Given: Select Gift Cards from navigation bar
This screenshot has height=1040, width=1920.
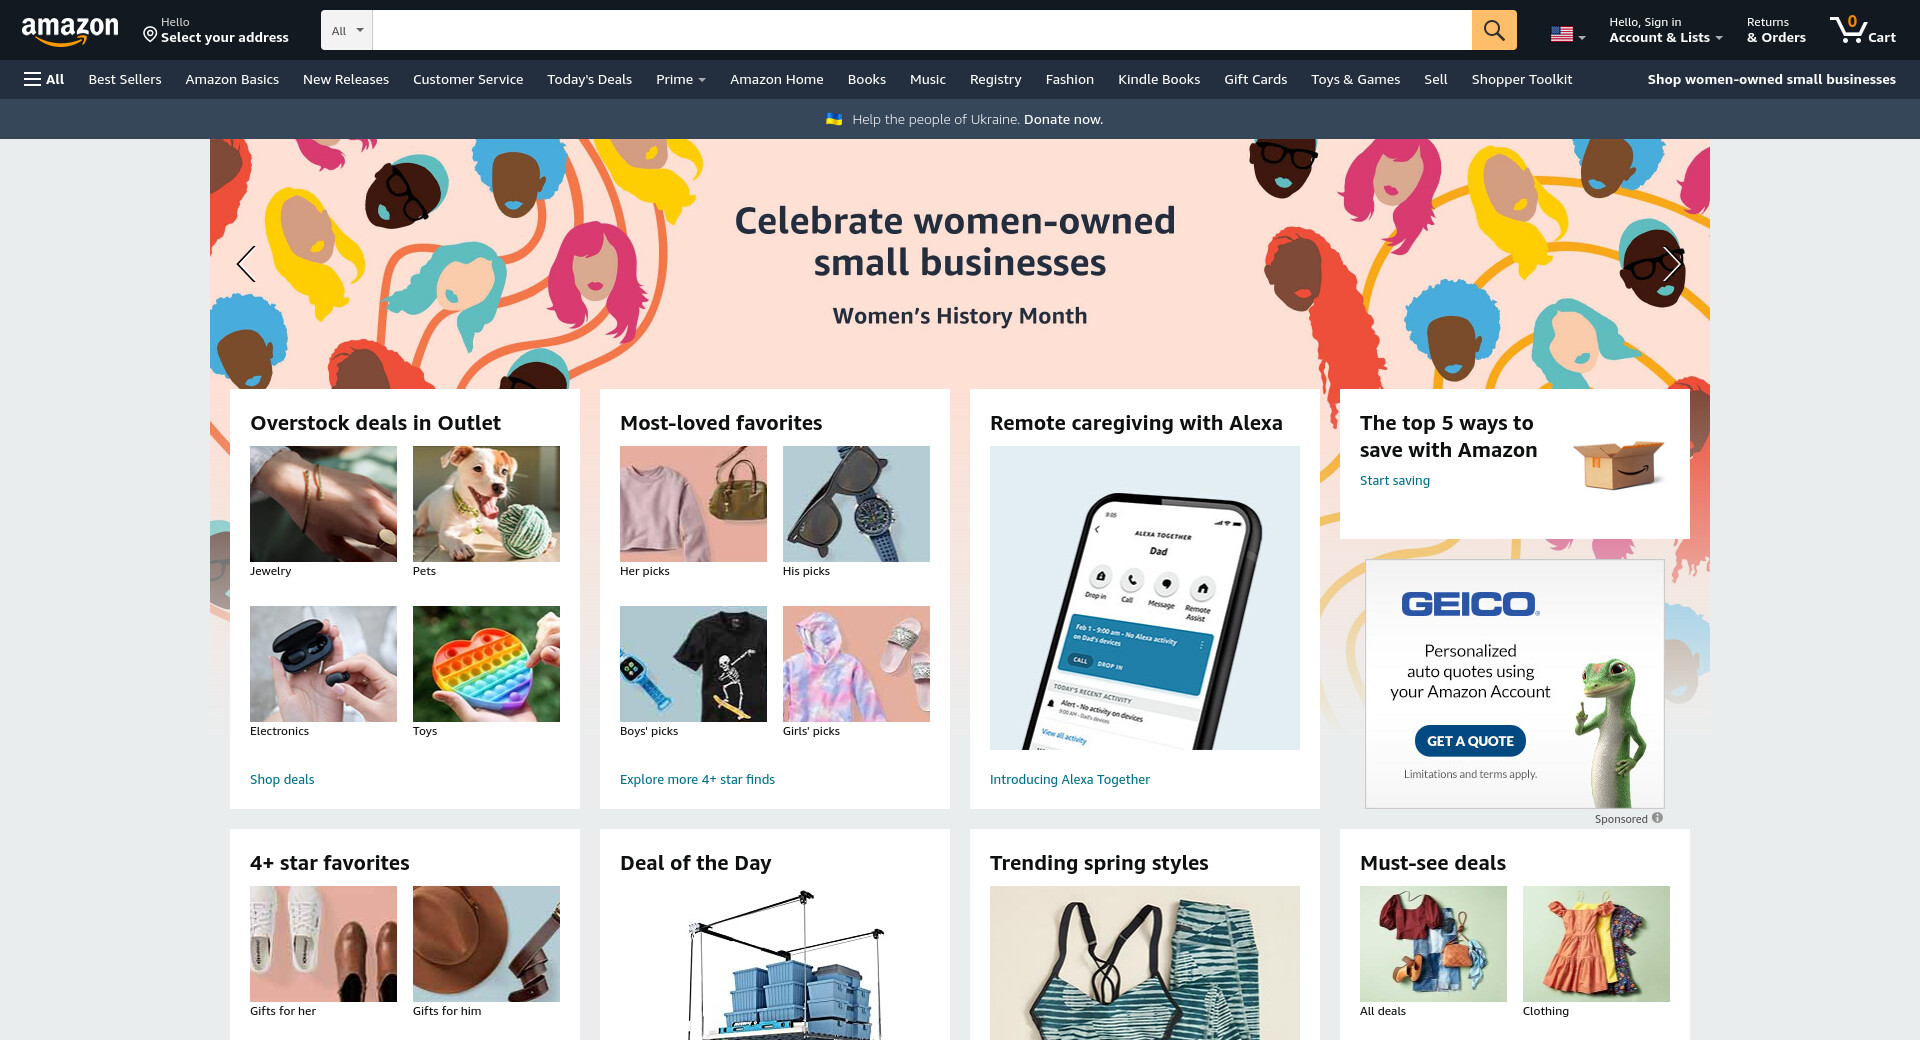Looking at the screenshot, I should 1255,79.
